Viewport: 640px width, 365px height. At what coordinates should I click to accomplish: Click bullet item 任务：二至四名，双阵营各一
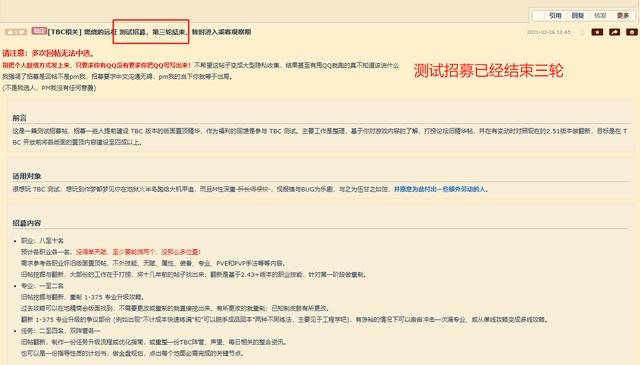(x=60, y=330)
